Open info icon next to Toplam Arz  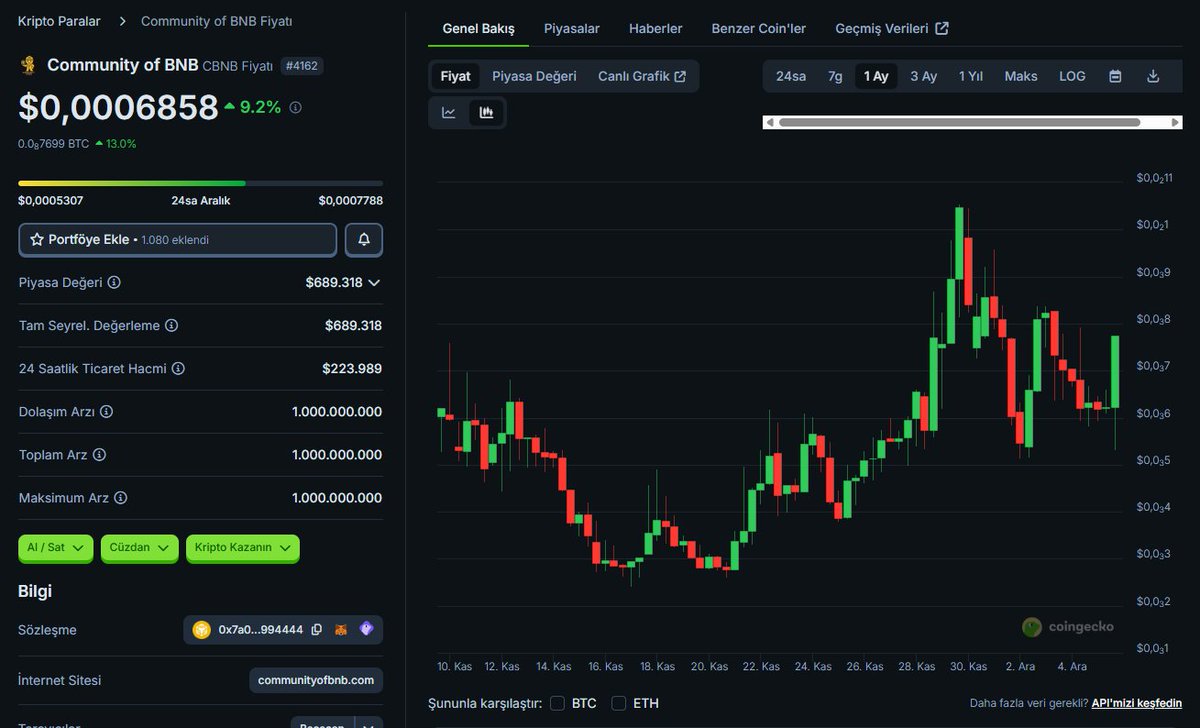pos(99,454)
